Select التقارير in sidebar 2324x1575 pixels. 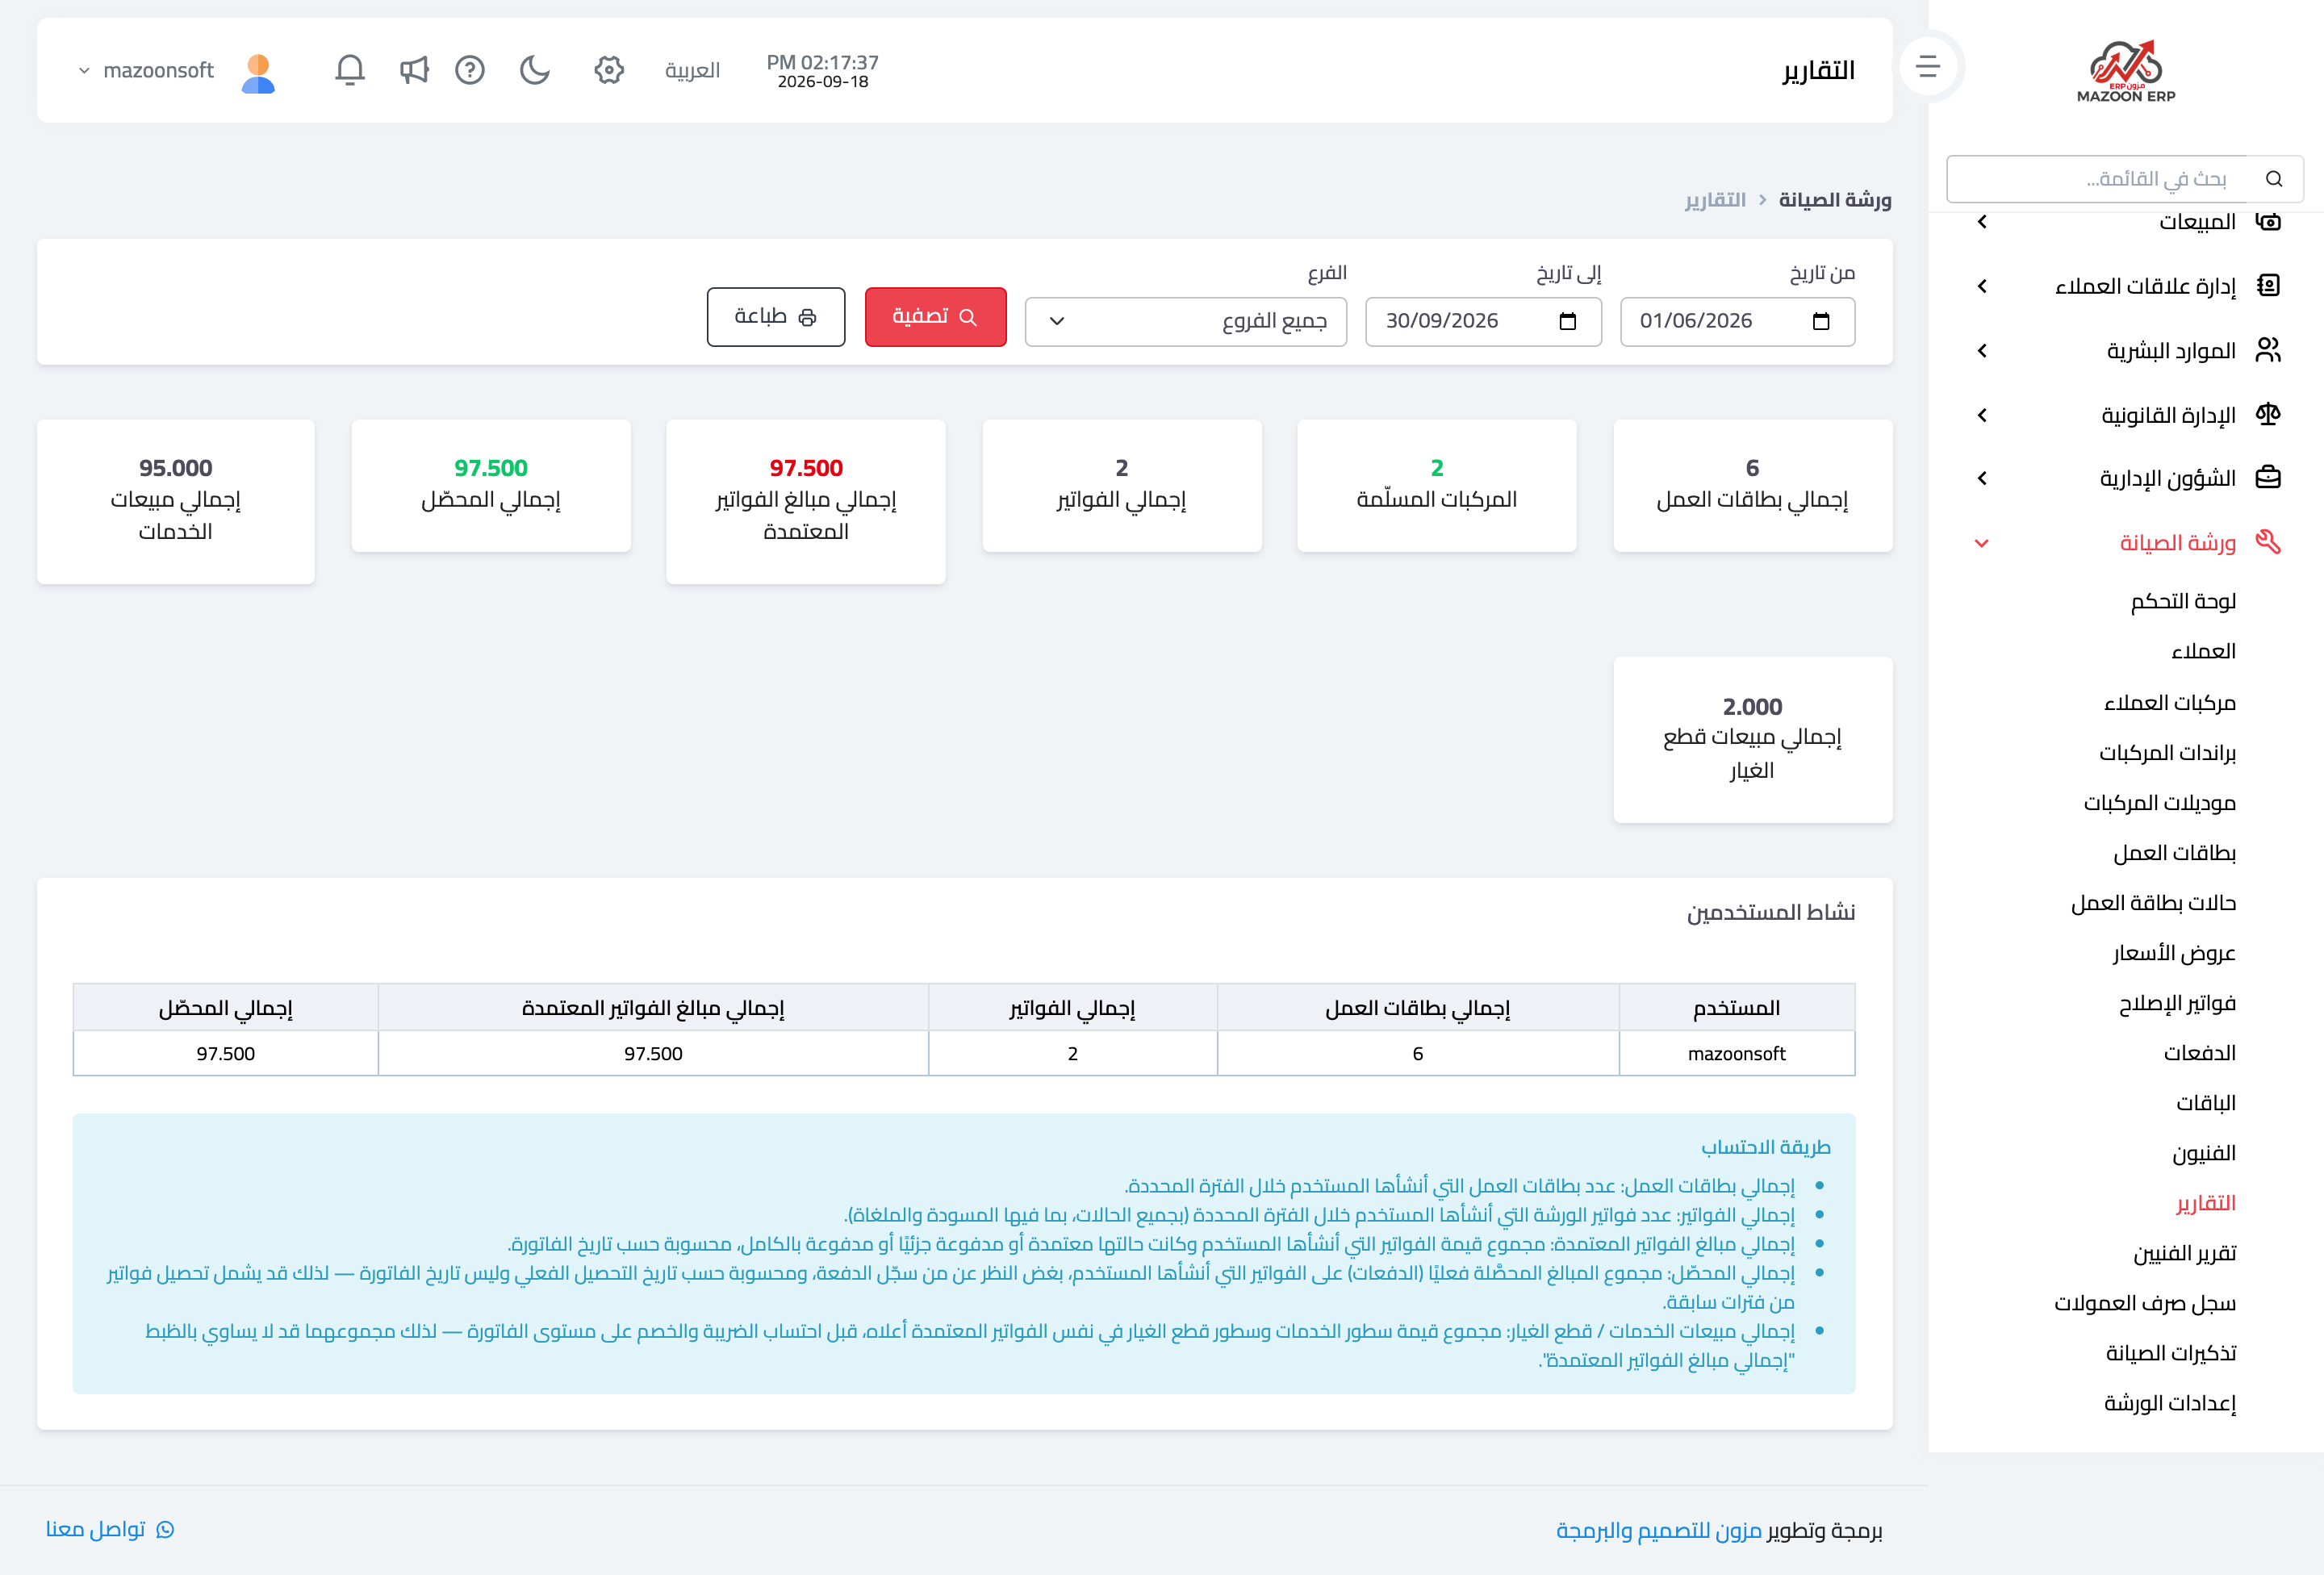[2206, 1202]
